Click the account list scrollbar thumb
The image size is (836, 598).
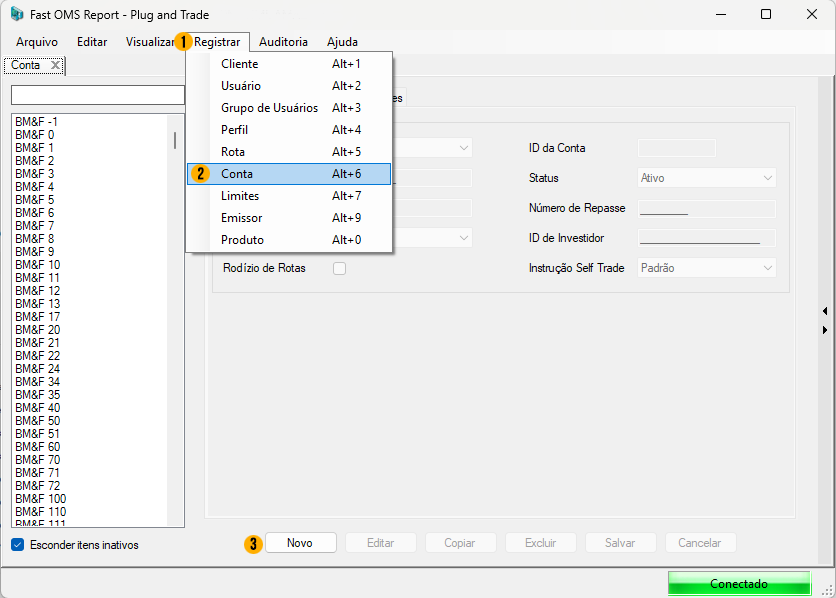pyautogui.click(x=175, y=140)
